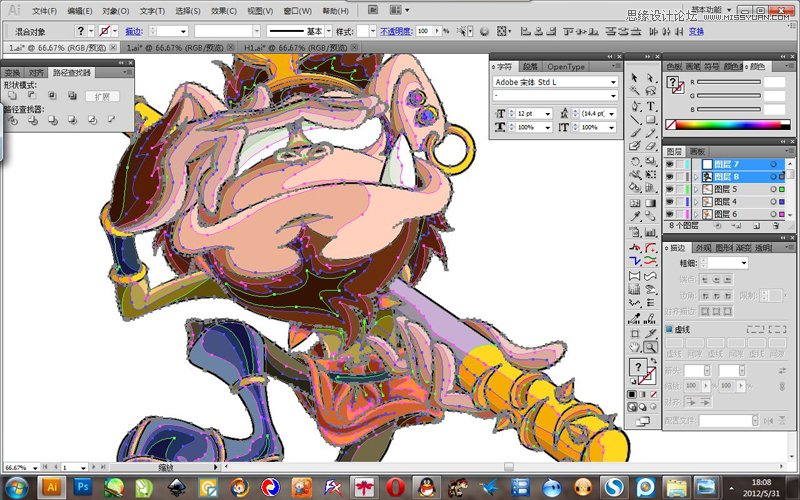The height and width of the screenshot is (500, 800).
Task: Hide layer 图层 7 with its eye
Action: pos(670,164)
